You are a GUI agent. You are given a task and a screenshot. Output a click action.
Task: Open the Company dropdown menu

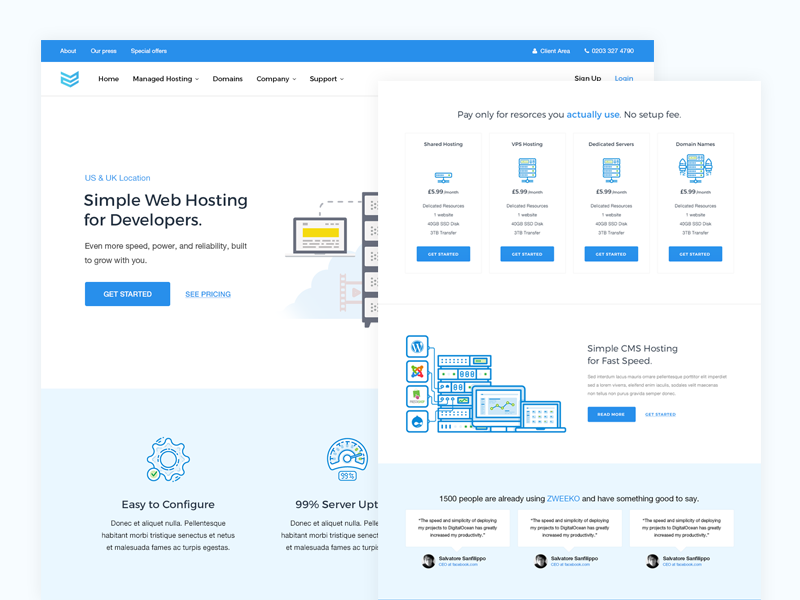click(276, 79)
